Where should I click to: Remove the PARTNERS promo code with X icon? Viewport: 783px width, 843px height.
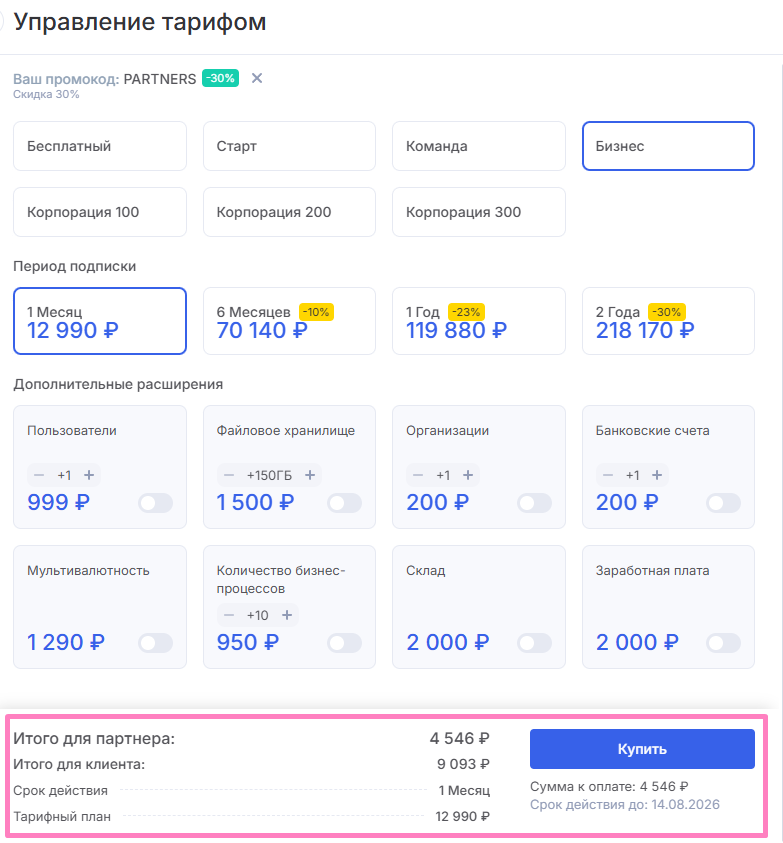[257, 78]
